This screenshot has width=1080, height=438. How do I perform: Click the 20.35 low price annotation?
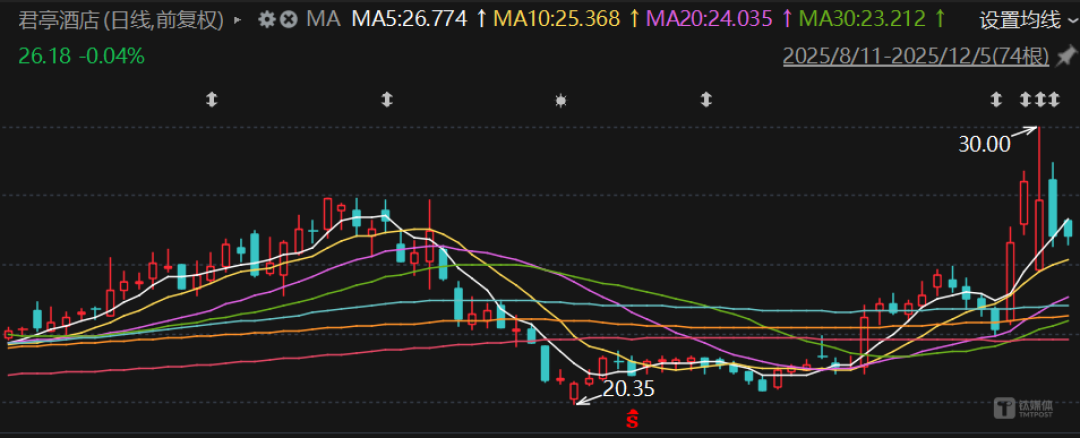[629, 389]
